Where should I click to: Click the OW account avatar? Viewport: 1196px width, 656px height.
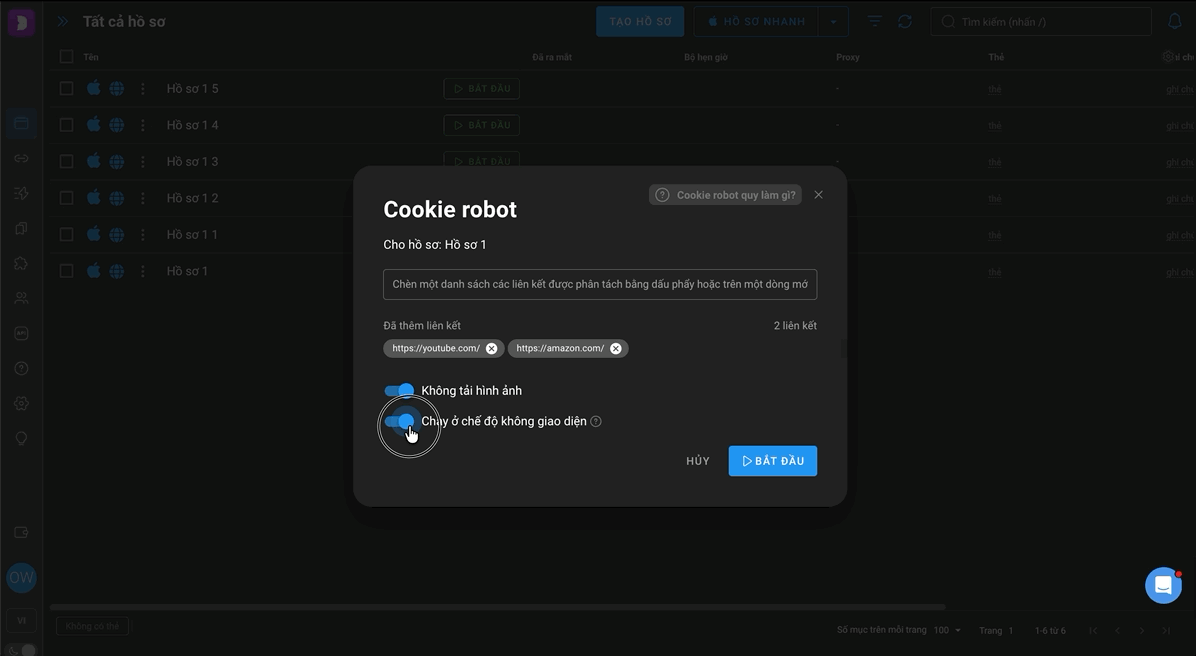pyautogui.click(x=21, y=577)
